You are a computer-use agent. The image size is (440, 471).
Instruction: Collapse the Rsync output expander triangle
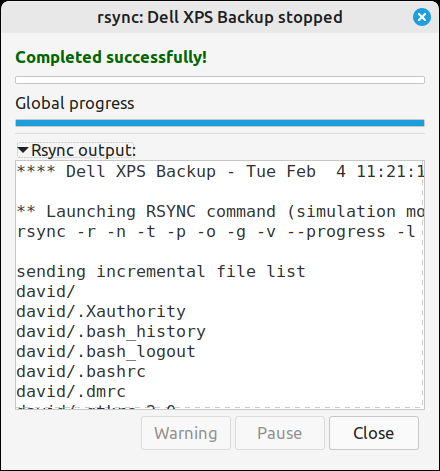click(23, 150)
